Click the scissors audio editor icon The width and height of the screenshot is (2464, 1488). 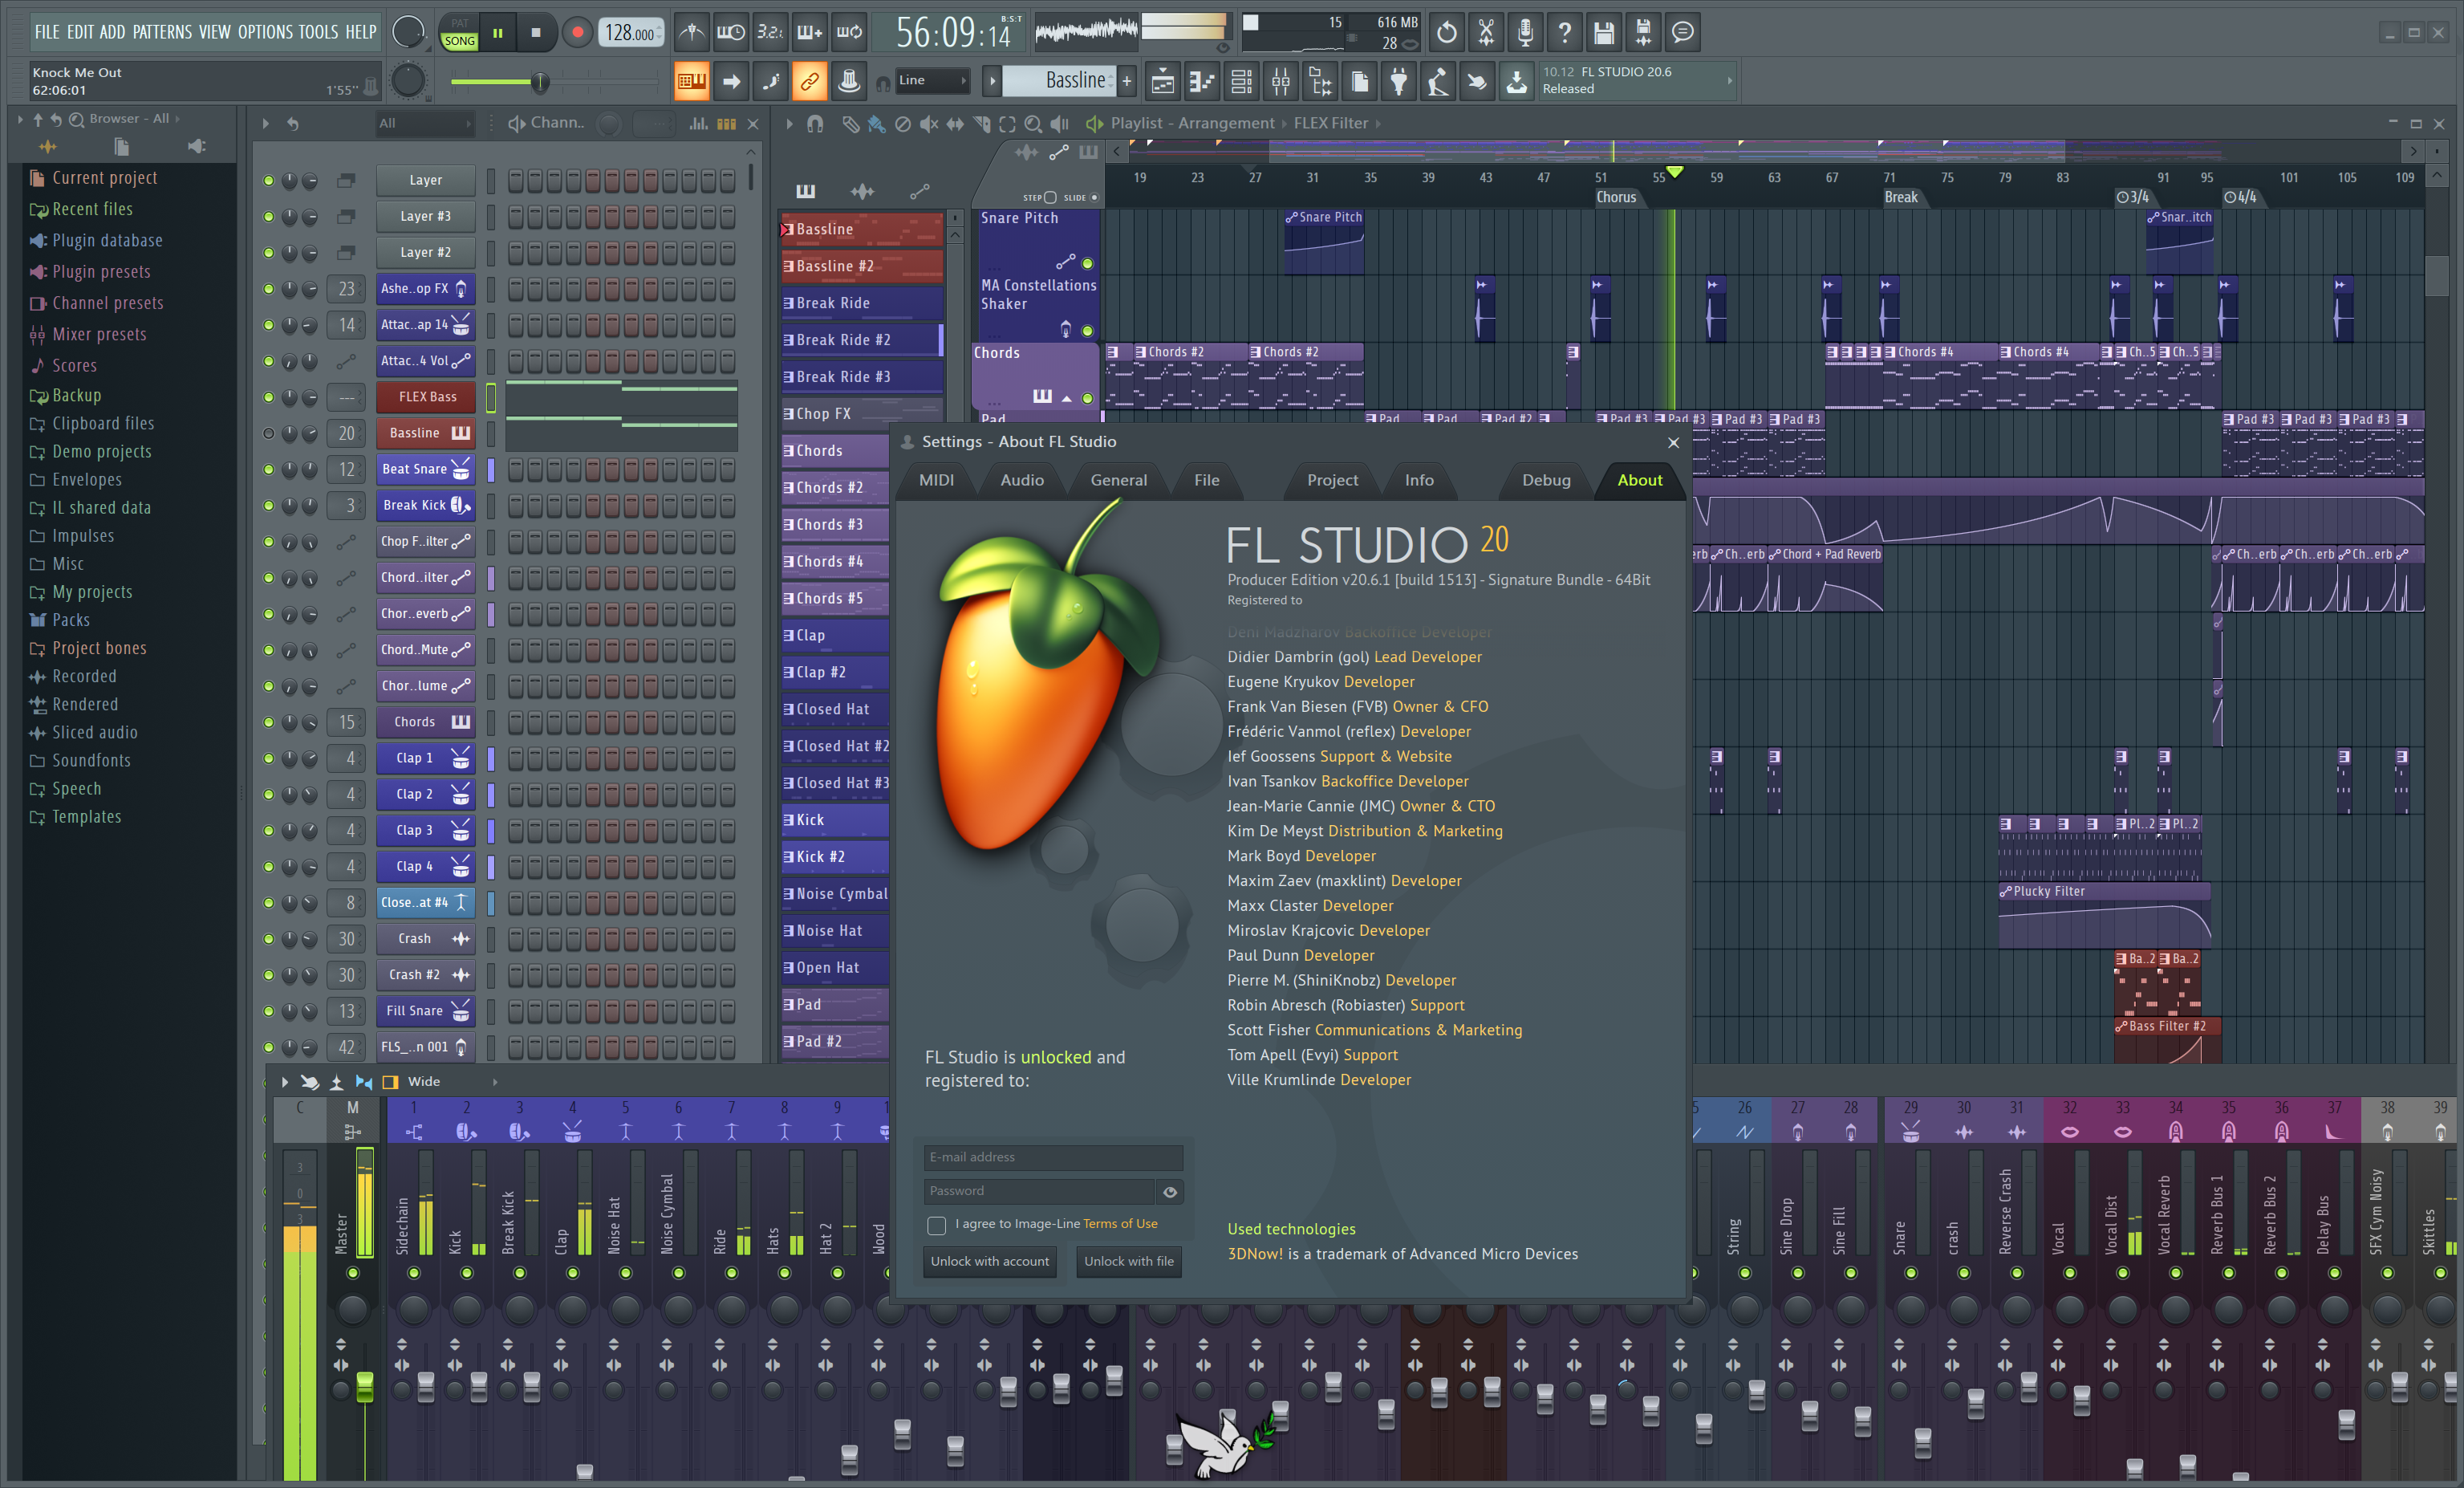click(1486, 33)
